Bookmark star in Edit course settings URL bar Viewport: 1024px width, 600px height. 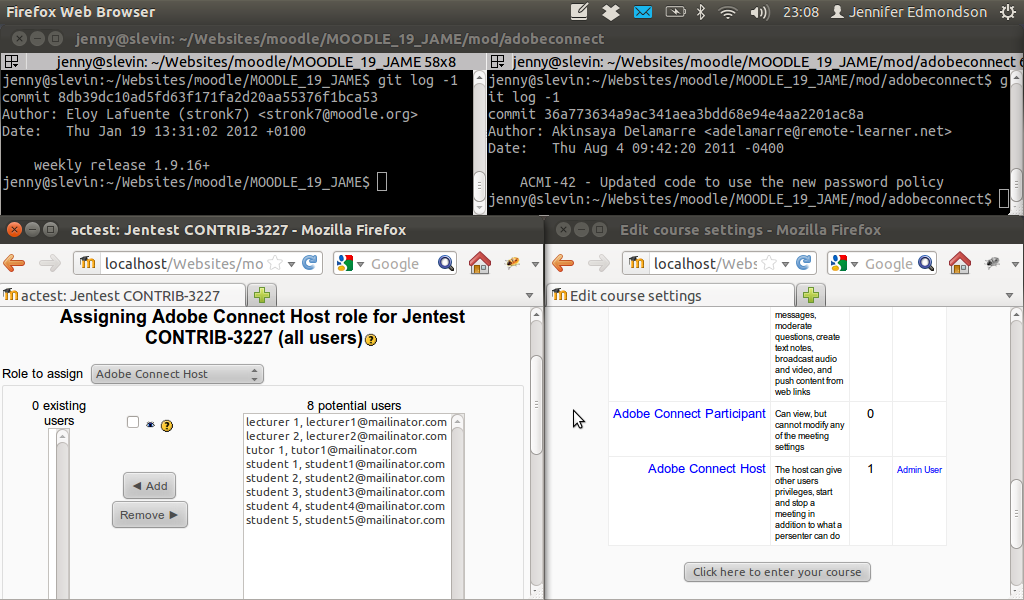[x=769, y=263]
